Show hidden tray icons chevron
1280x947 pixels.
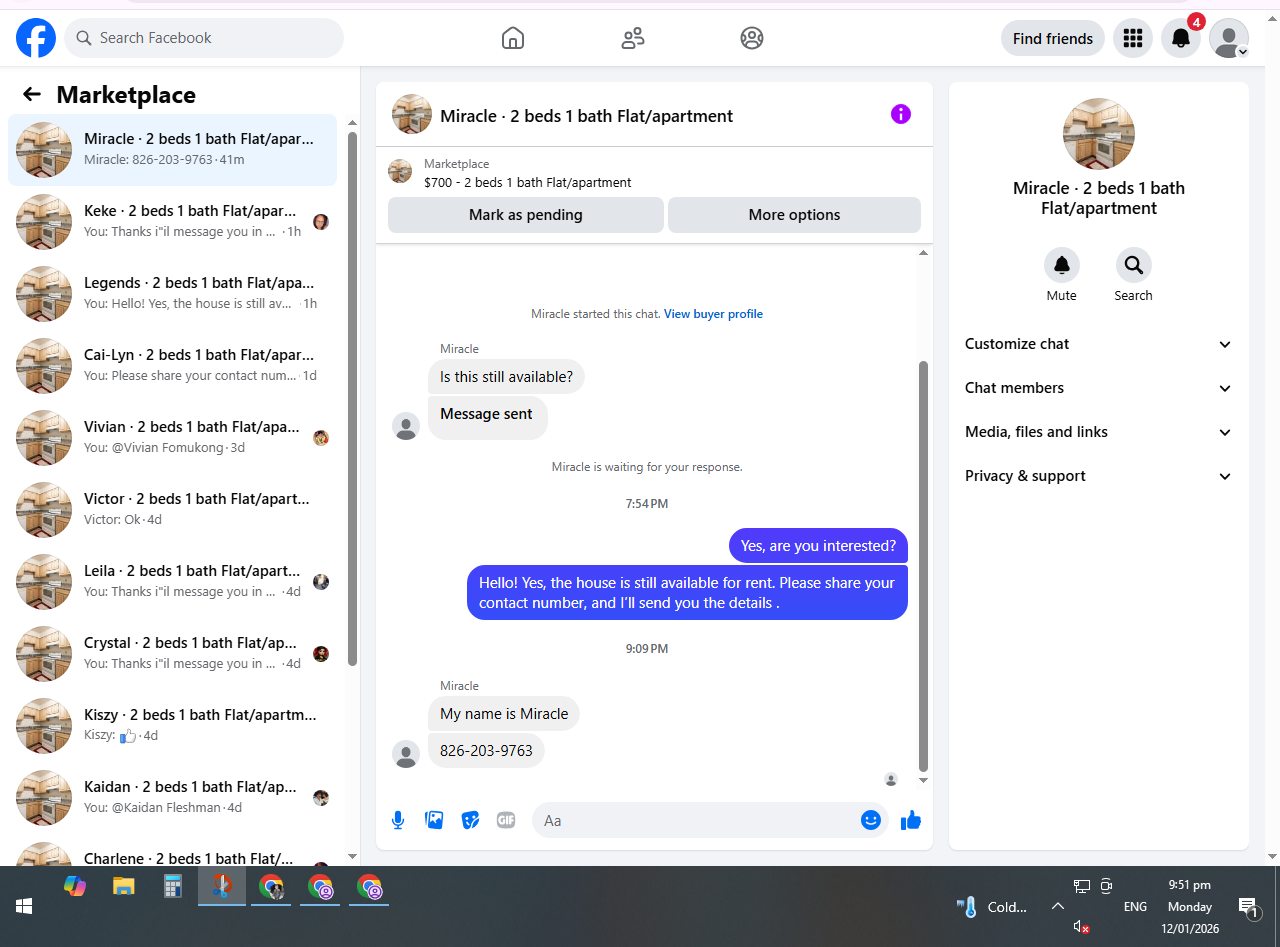(1057, 906)
